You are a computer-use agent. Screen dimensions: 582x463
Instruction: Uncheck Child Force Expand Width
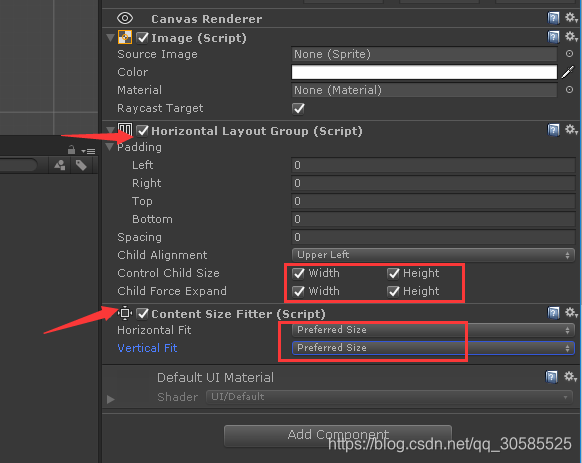click(x=298, y=291)
